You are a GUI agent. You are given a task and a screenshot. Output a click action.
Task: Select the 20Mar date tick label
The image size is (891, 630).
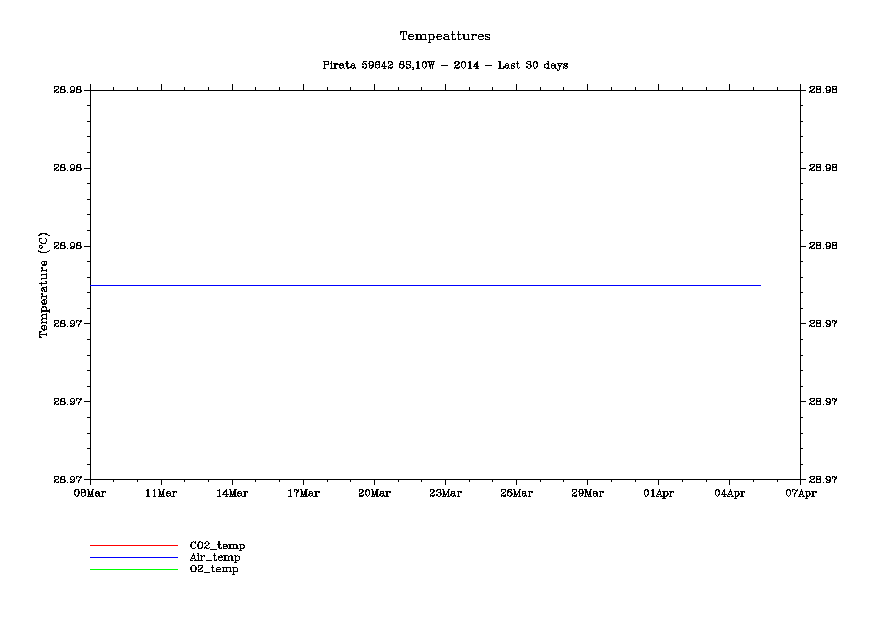pos(374,493)
